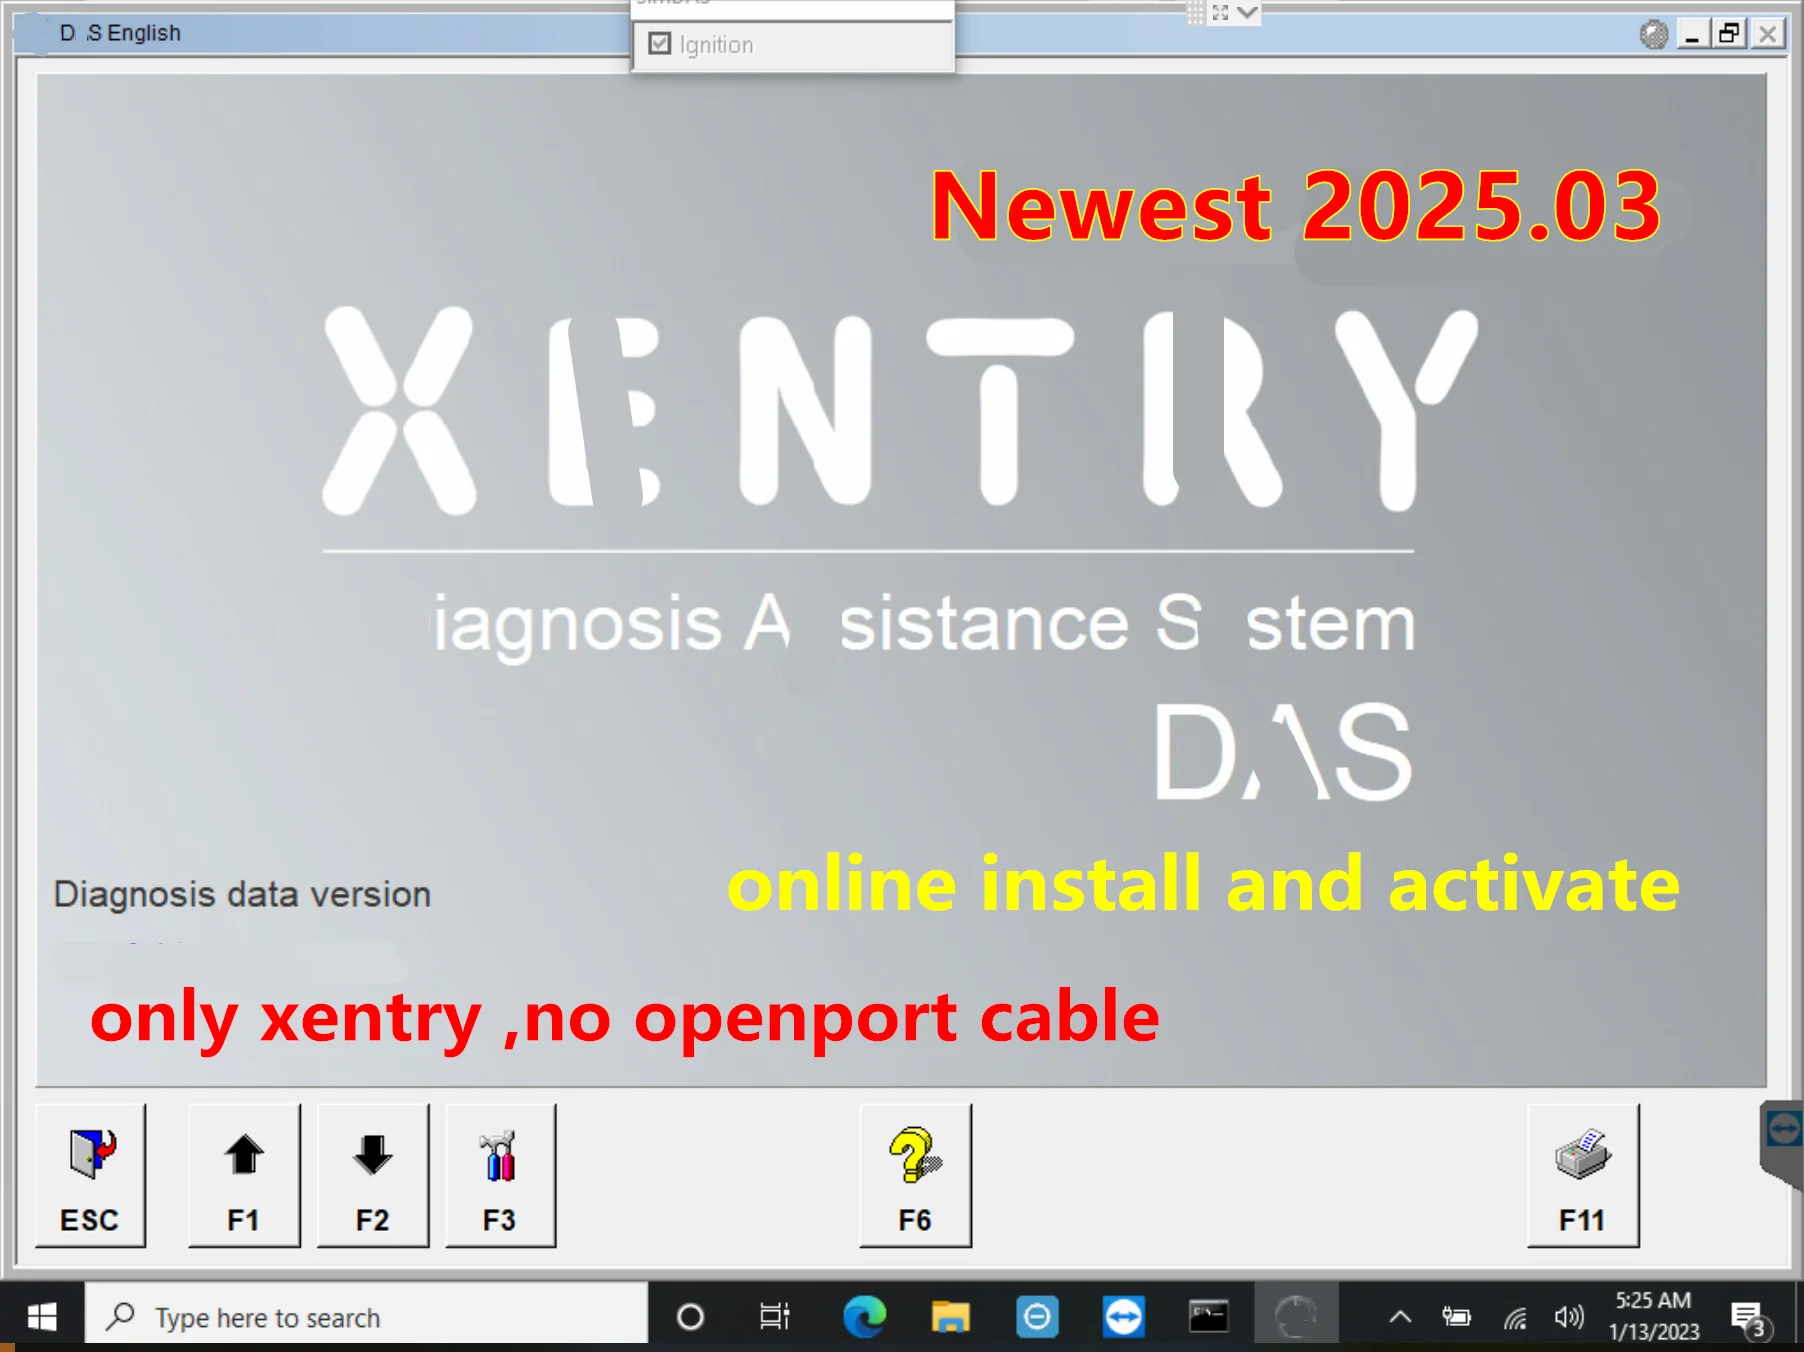Screen dimensions: 1804x1352
Task: Open Cortana circle icon on taskbar
Action: coord(690,1317)
